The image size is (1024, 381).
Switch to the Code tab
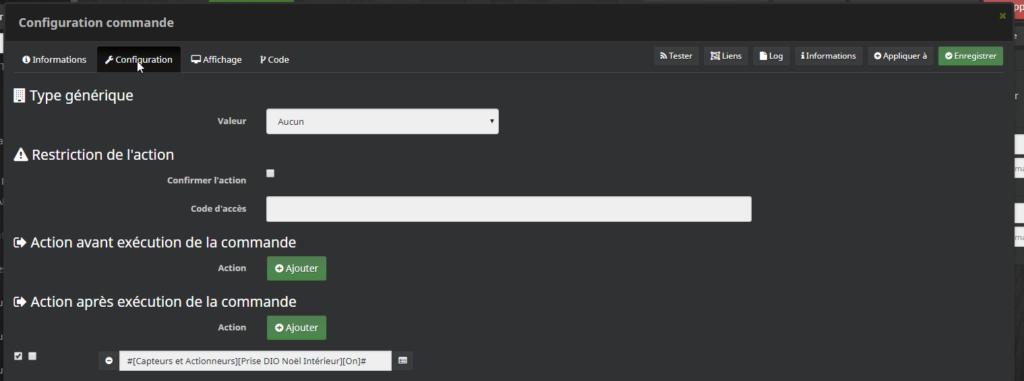274,59
